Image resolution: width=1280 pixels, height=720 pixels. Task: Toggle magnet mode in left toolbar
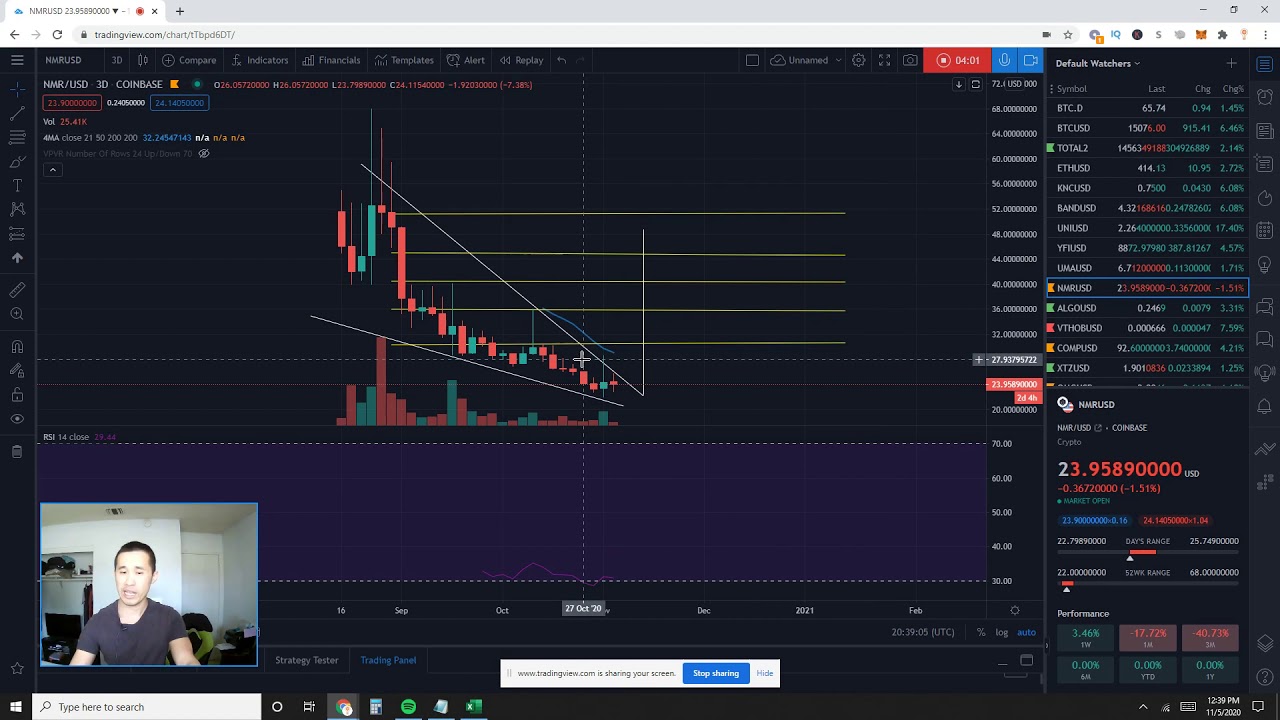[17, 347]
